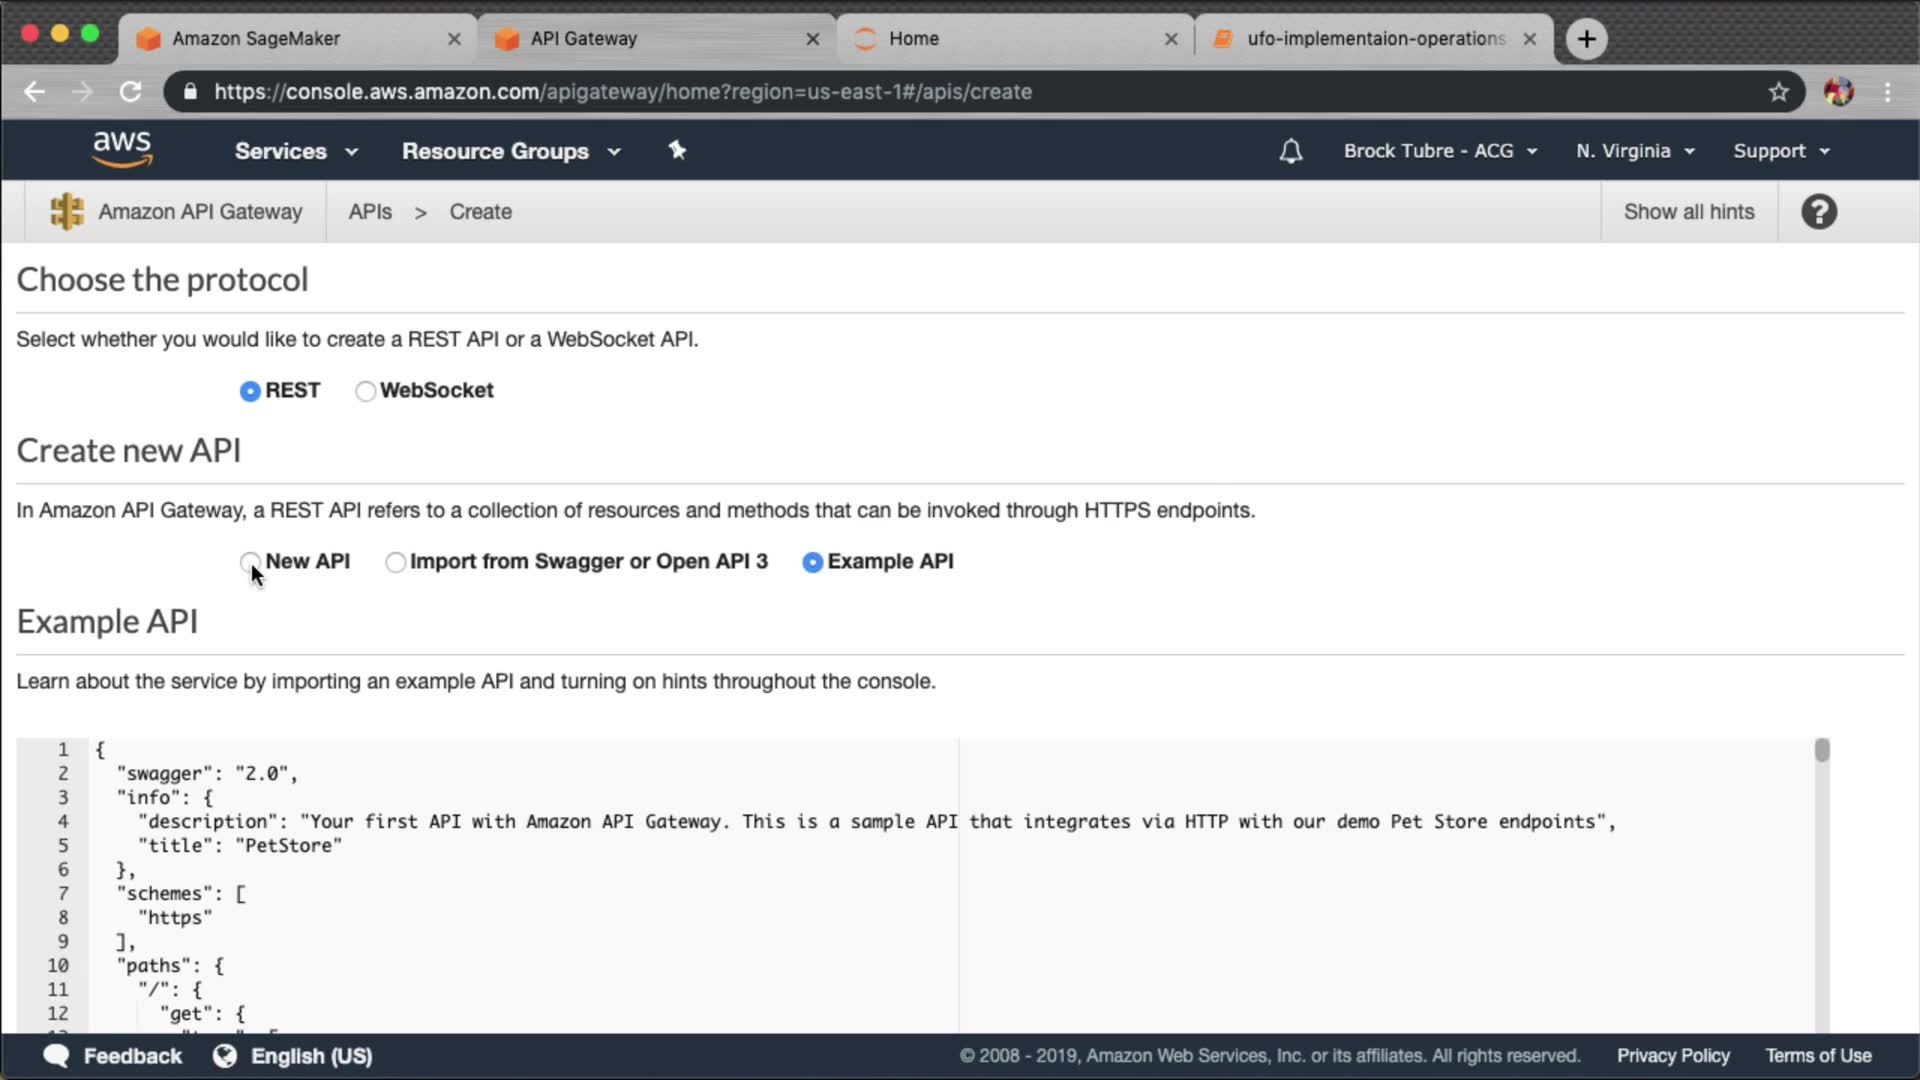Click the Show all hints button

click(x=1688, y=212)
